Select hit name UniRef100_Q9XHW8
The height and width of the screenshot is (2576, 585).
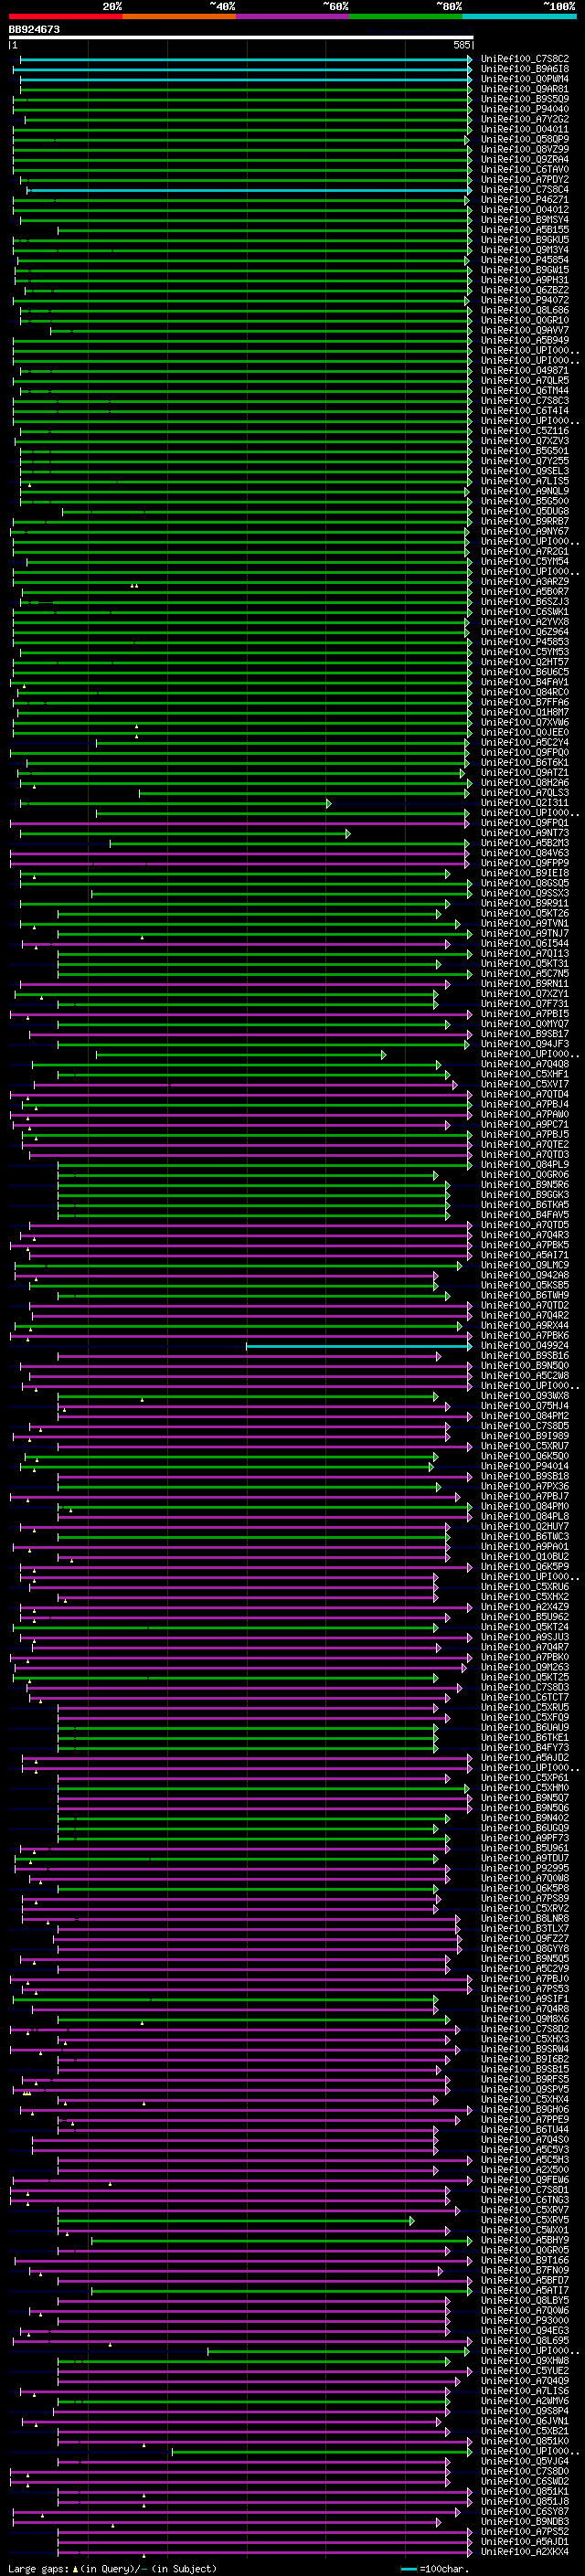(x=525, y=2361)
